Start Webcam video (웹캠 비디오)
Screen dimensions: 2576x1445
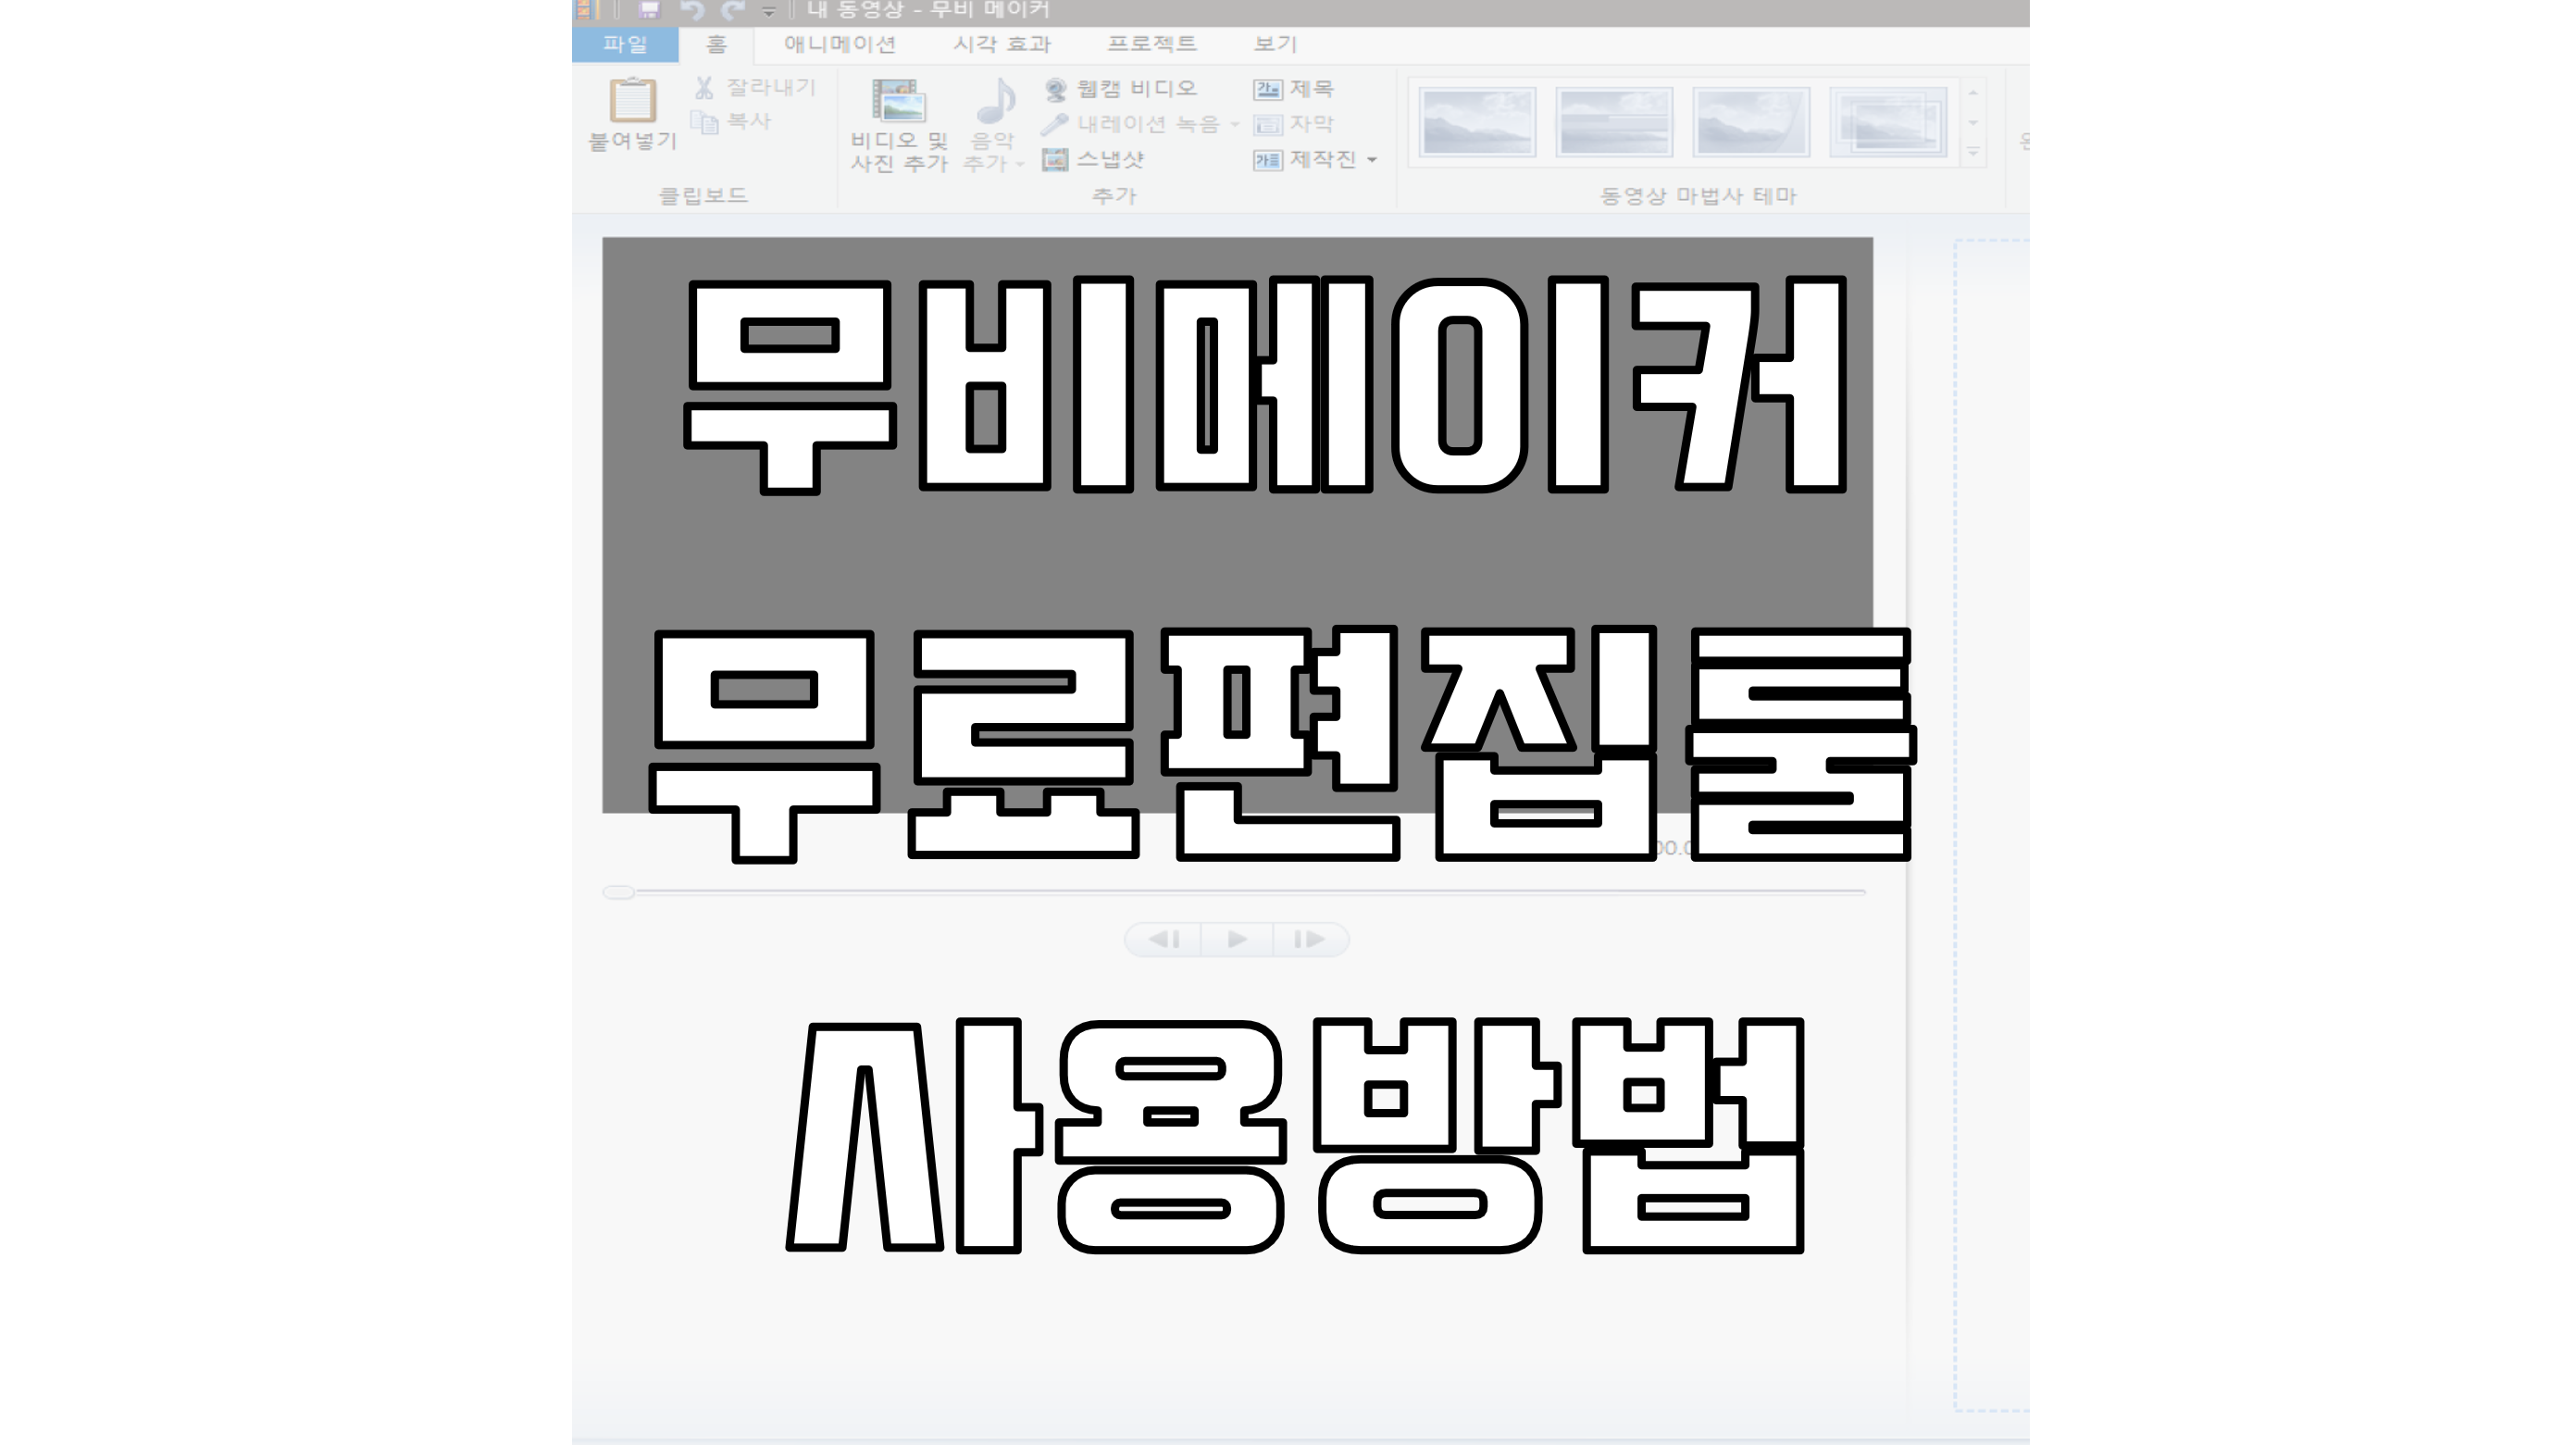[1120, 89]
